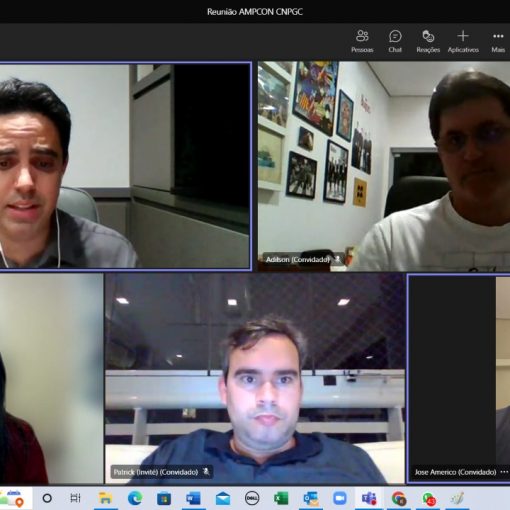510x510 pixels.
Task: Open more options for Jose Americo
Action: click(x=504, y=472)
